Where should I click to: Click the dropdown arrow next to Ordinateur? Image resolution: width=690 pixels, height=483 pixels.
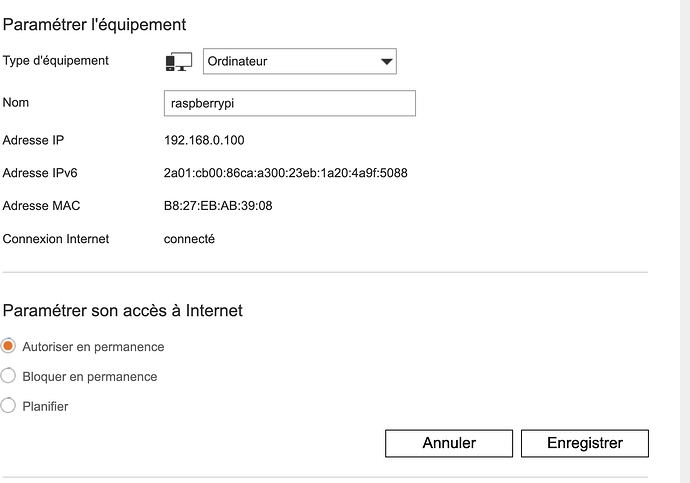tap(387, 62)
